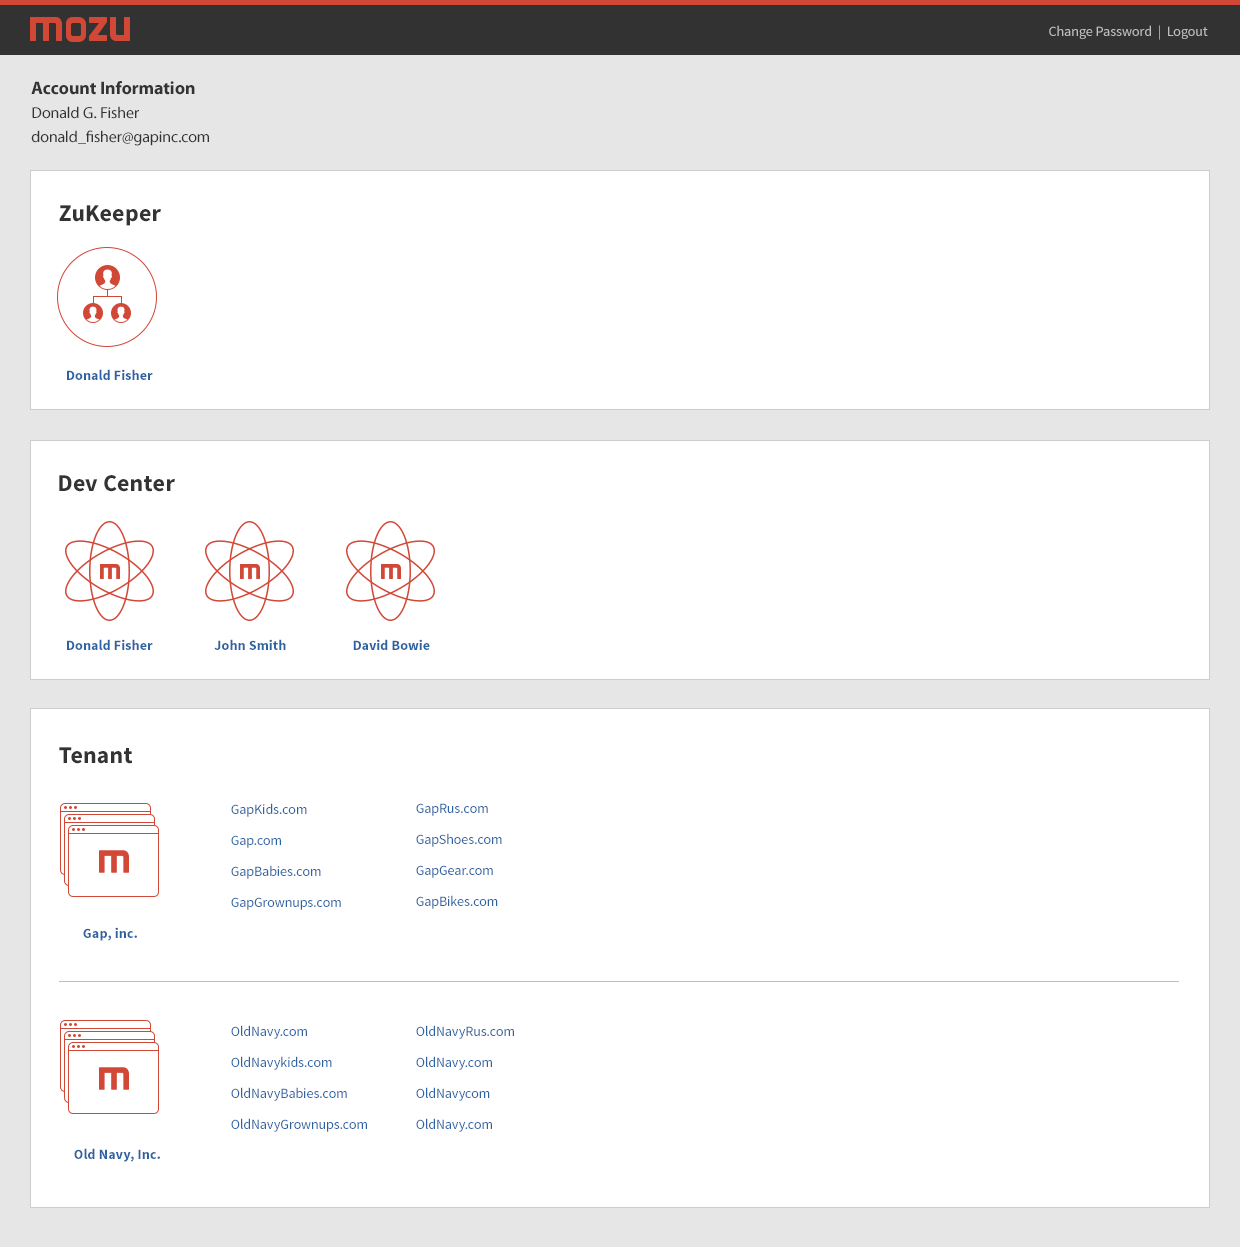Image resolution: width=1240 pixels, height=1247 pixels.
Task: Open the GapGrownups.com site link
Action: click(286, 903)
